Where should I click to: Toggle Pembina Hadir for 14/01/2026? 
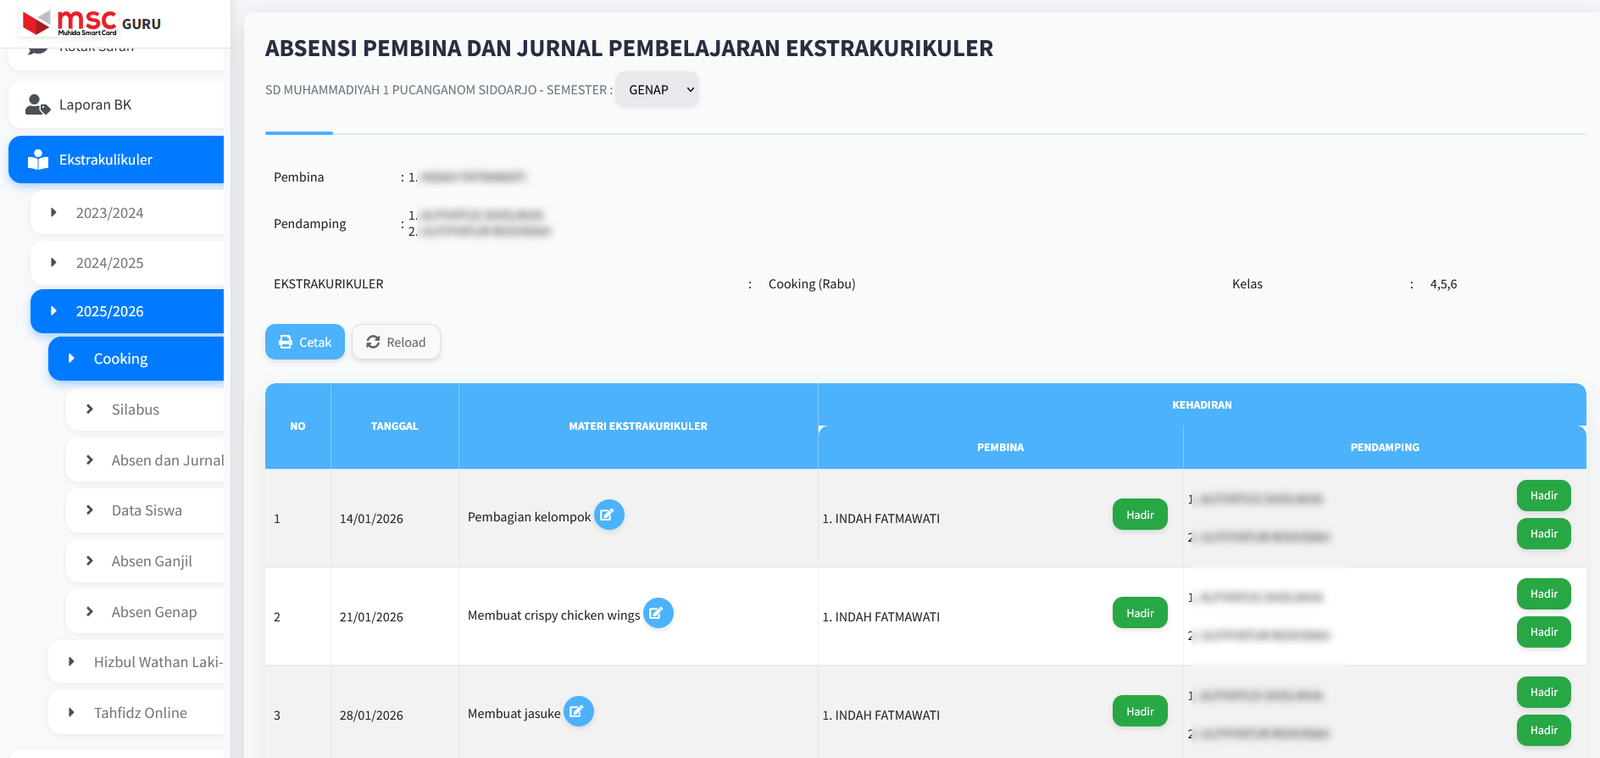pyautogui.click(x=1140, y=515)
